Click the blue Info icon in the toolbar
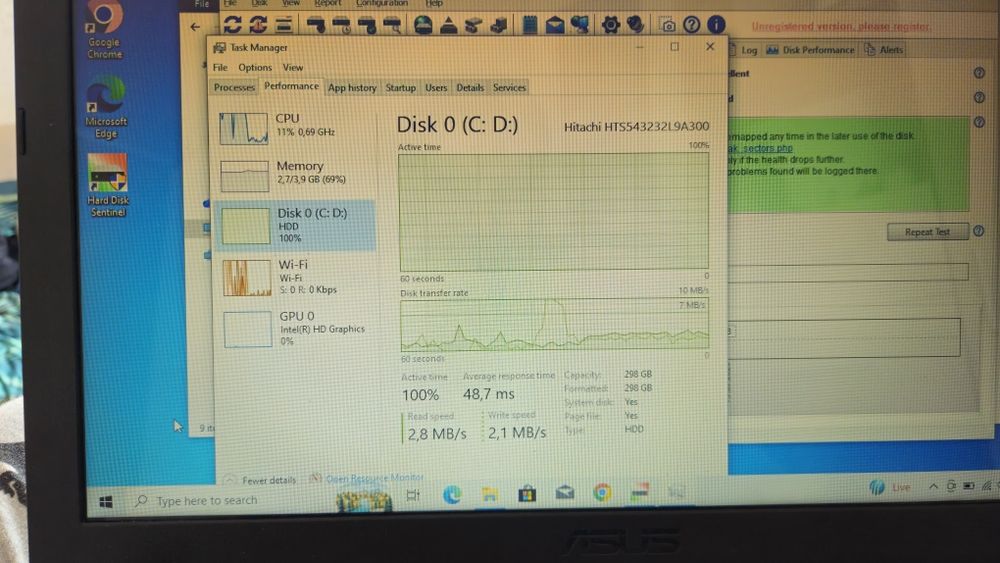1000x563 pixels. click(716, 25)
